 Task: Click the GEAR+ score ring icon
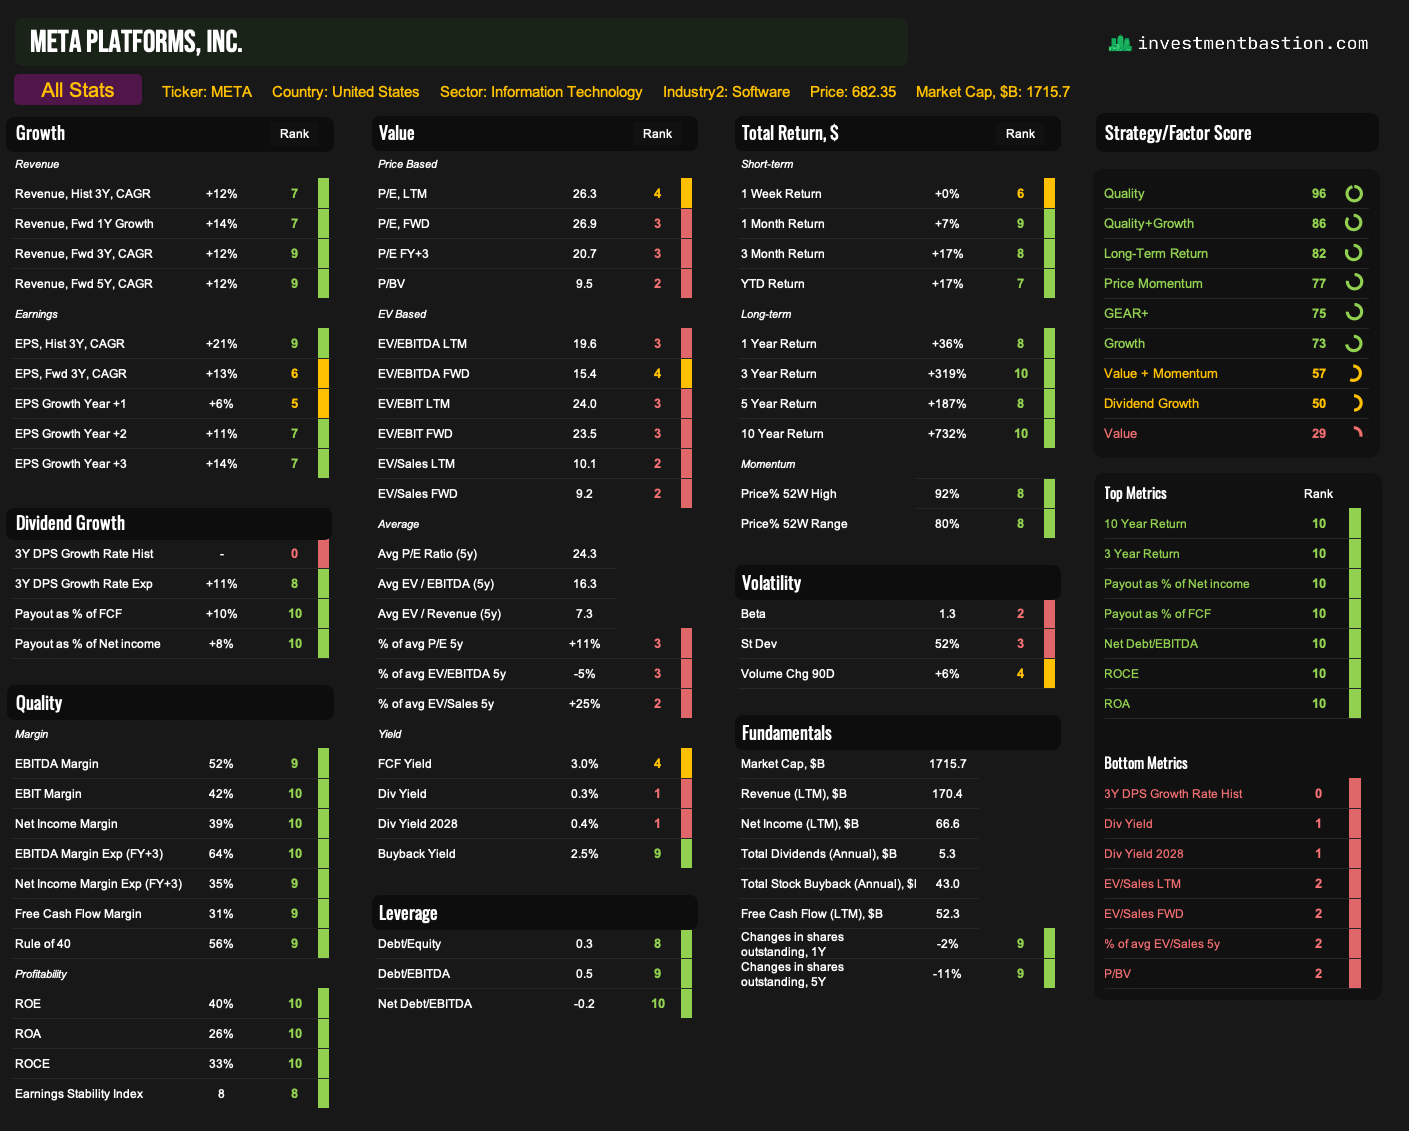tap(1354, 313)
